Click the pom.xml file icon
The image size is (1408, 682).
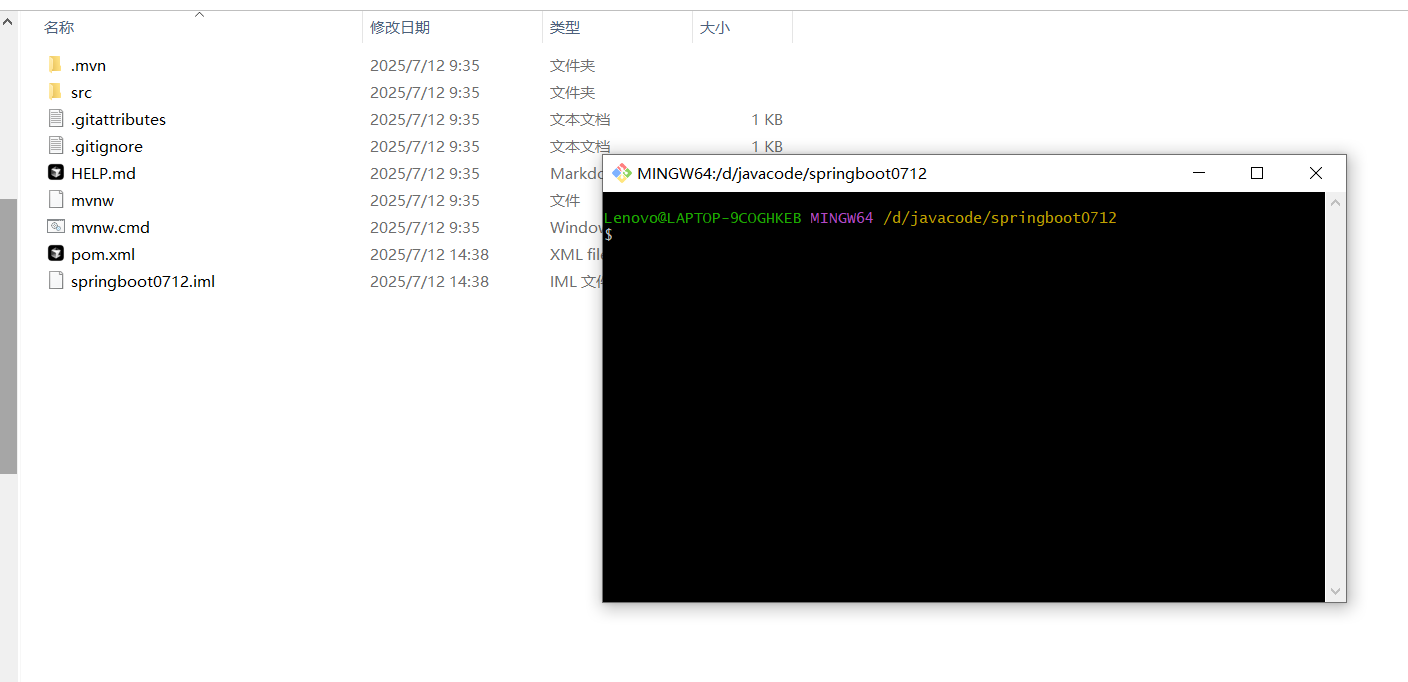point(55,254)
